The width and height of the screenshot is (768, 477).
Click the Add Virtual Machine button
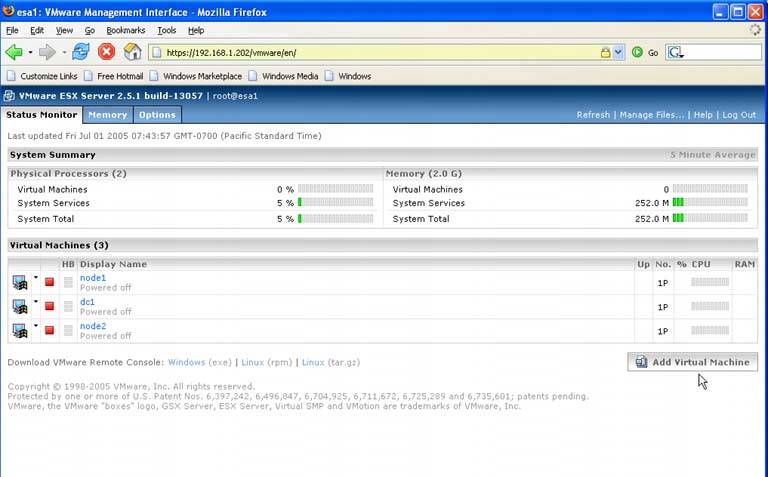pos(692,362)
